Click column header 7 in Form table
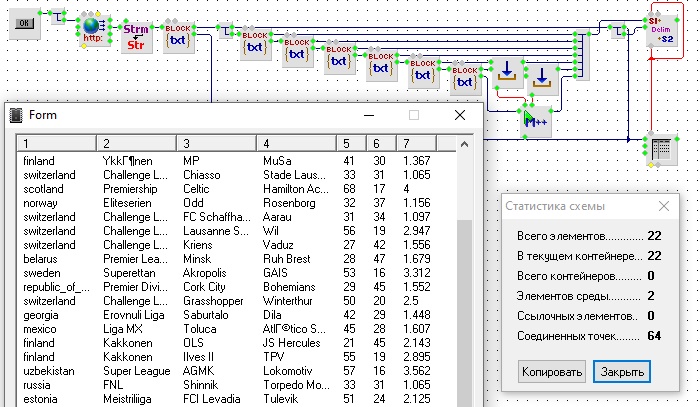 tap(416, 144)
